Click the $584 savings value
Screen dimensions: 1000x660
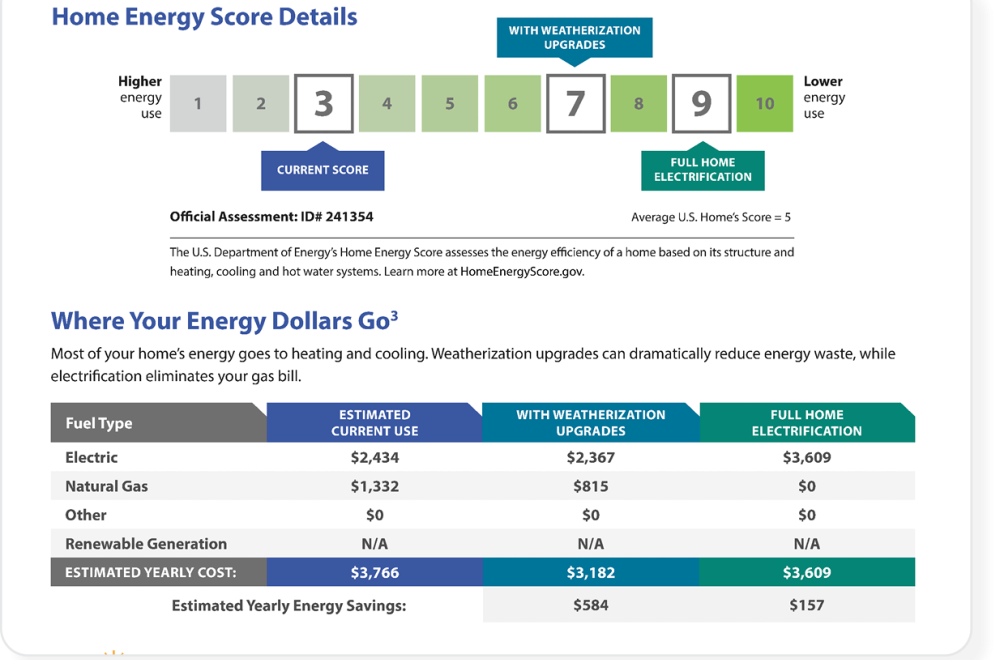tap(591, 605)
